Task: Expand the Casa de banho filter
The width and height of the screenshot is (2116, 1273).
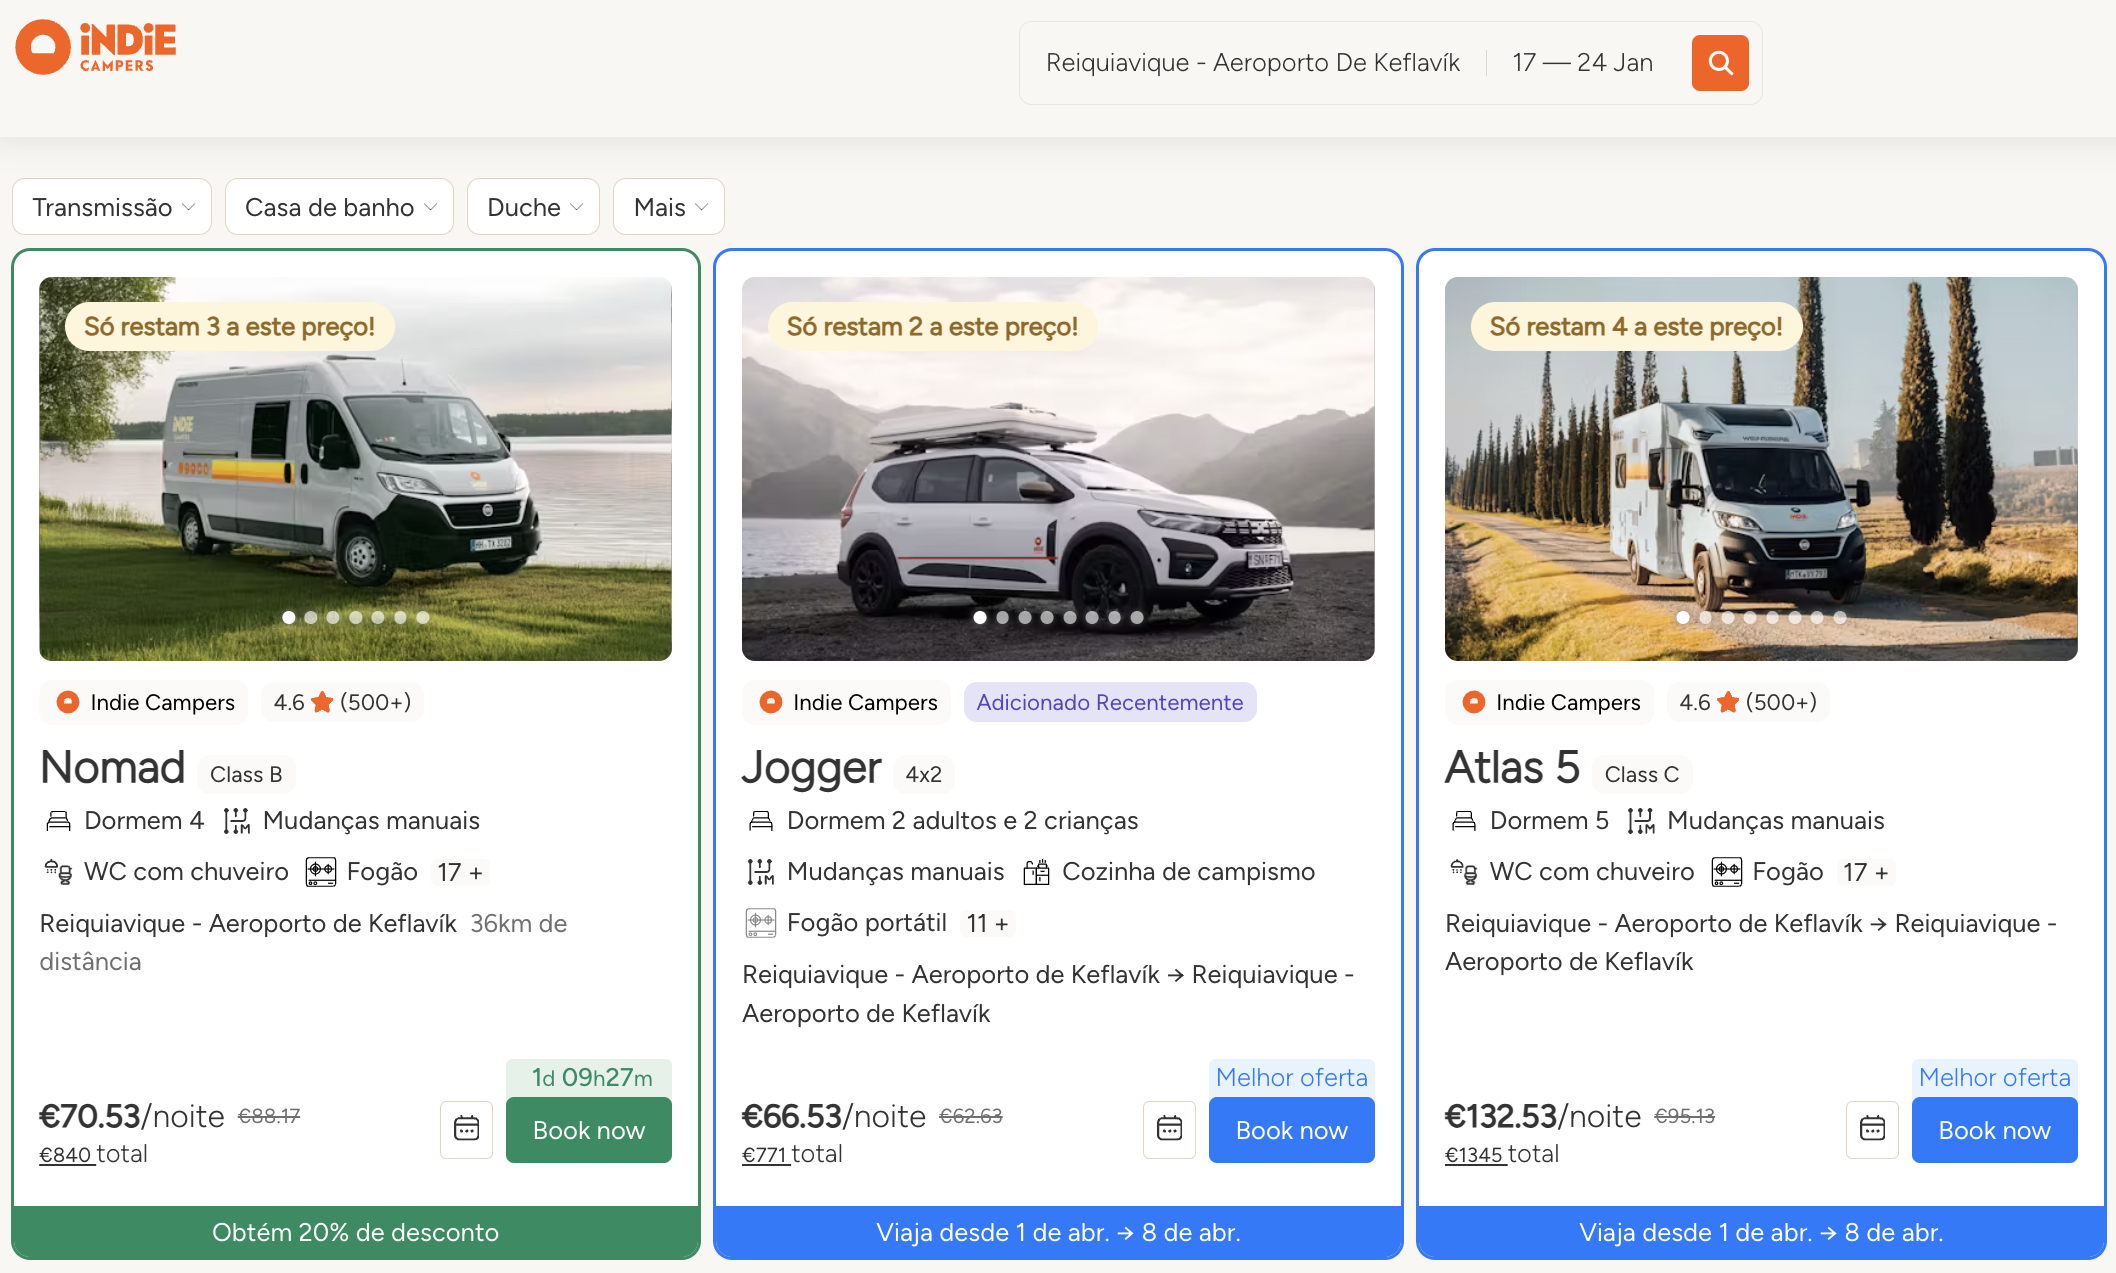Action: 340,207
